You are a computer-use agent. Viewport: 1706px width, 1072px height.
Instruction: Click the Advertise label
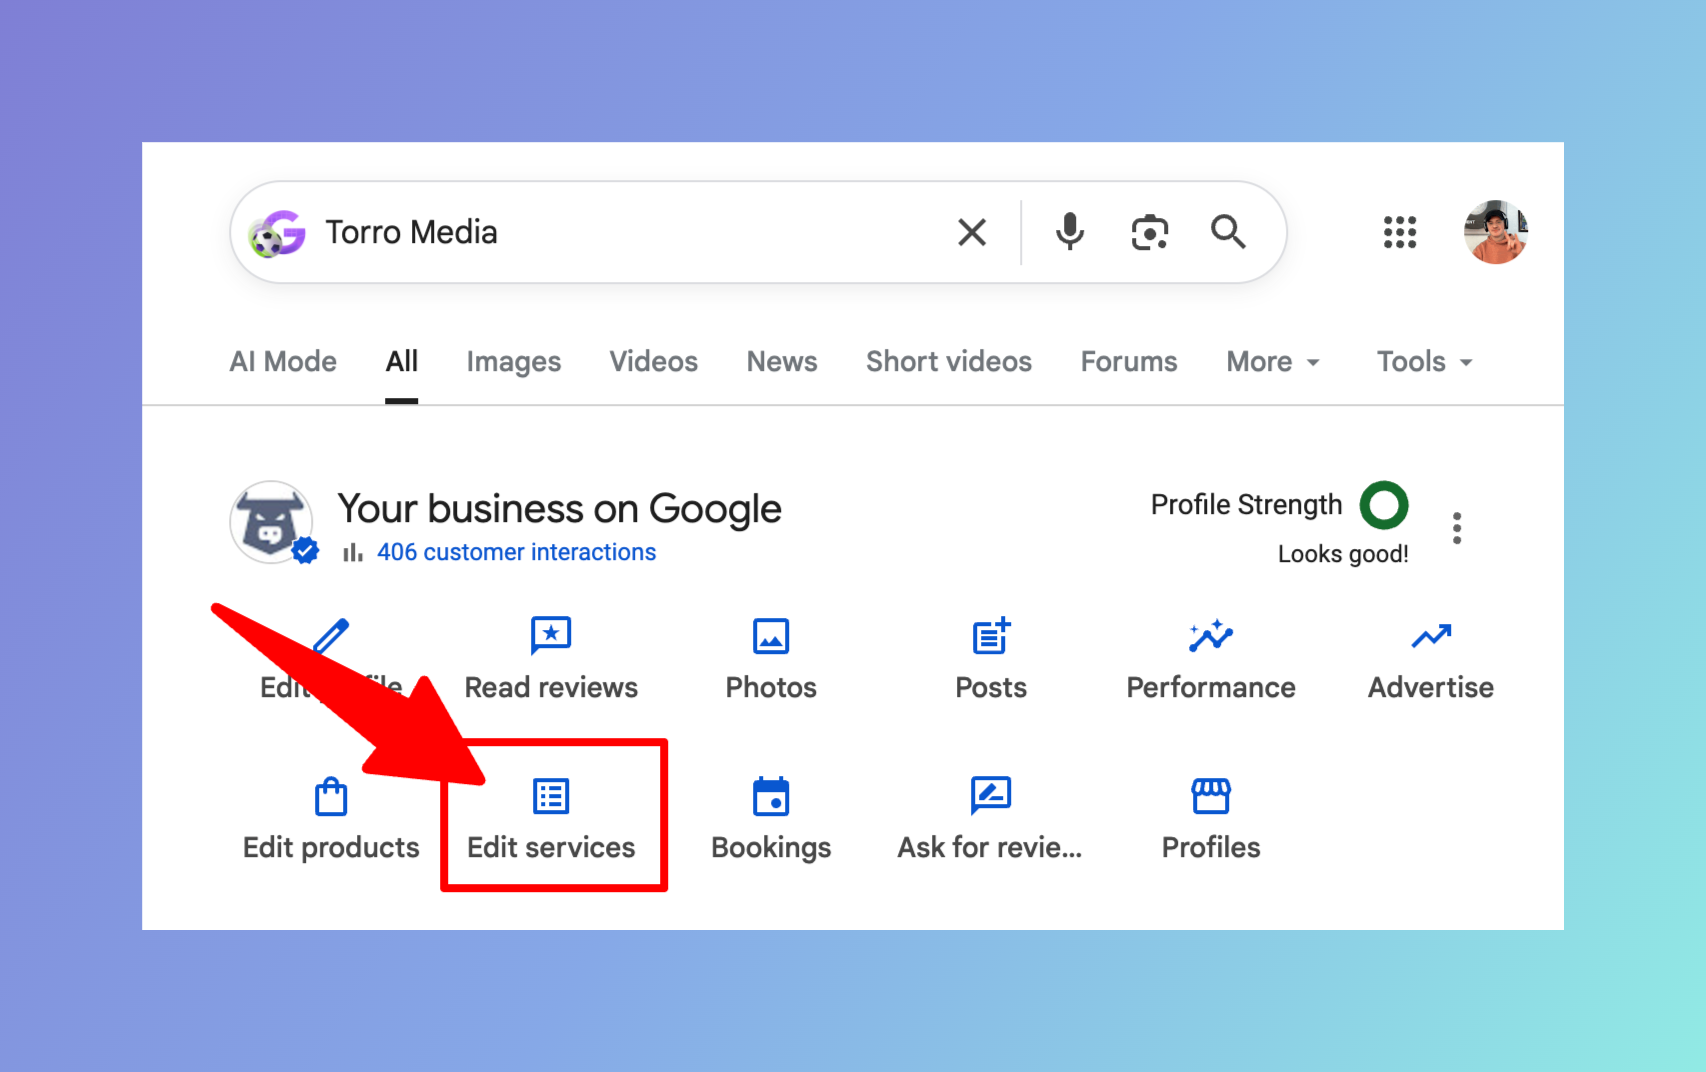[x=1431, y=687]
